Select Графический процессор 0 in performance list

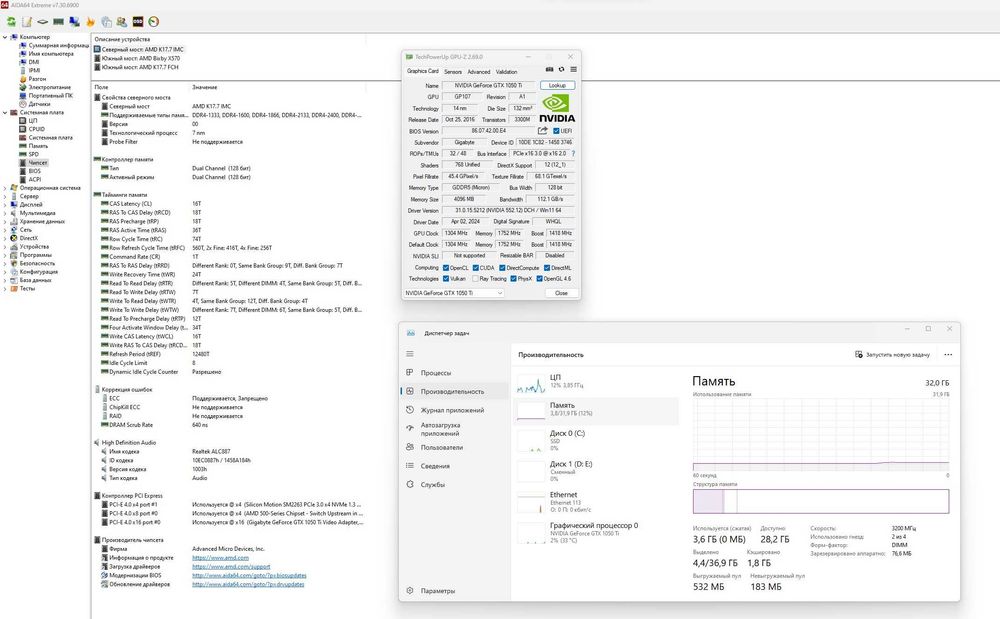596,532
